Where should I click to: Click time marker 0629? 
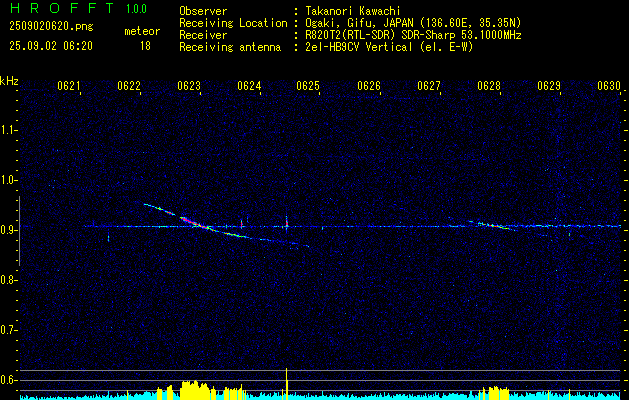tap(549, 85)
